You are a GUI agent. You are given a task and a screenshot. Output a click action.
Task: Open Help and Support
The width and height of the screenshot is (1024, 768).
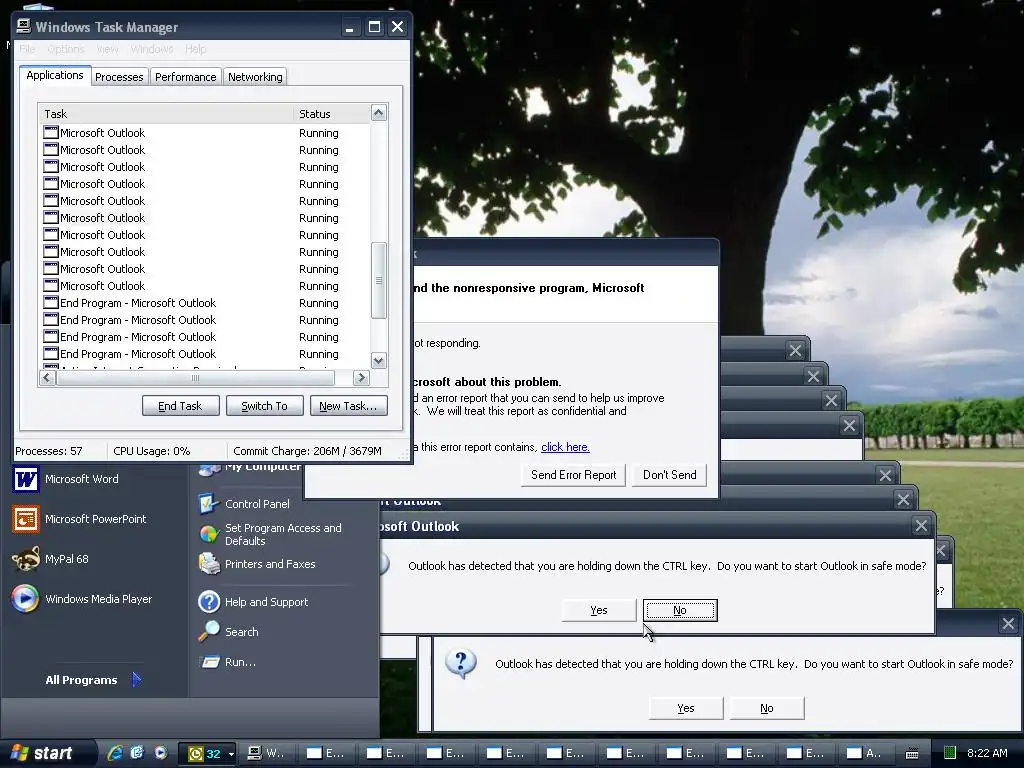(253, 601)
